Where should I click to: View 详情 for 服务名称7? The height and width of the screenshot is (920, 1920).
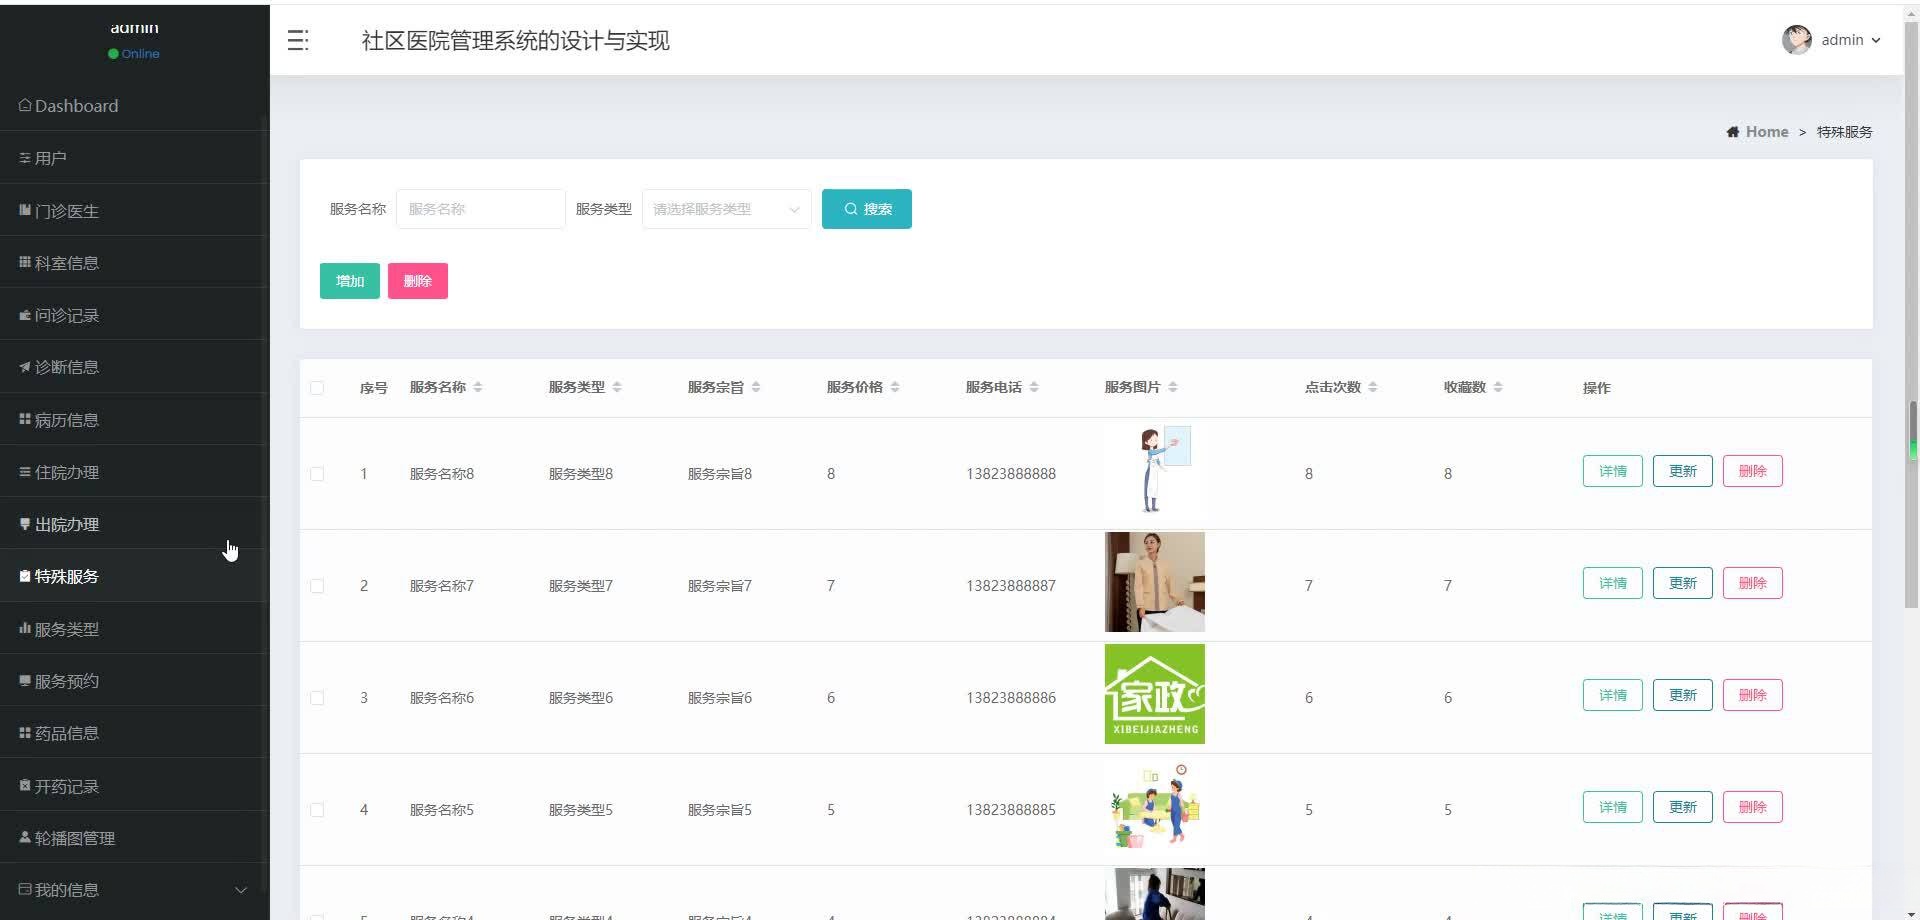coord(1612,583)
